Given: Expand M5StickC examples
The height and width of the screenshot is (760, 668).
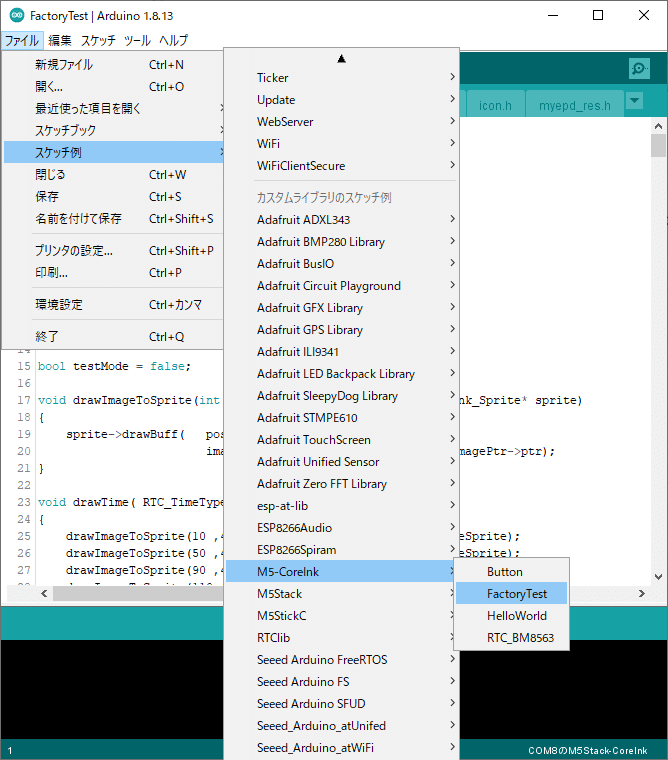Looking at the screenshot, I should click(x=341, y=616).
